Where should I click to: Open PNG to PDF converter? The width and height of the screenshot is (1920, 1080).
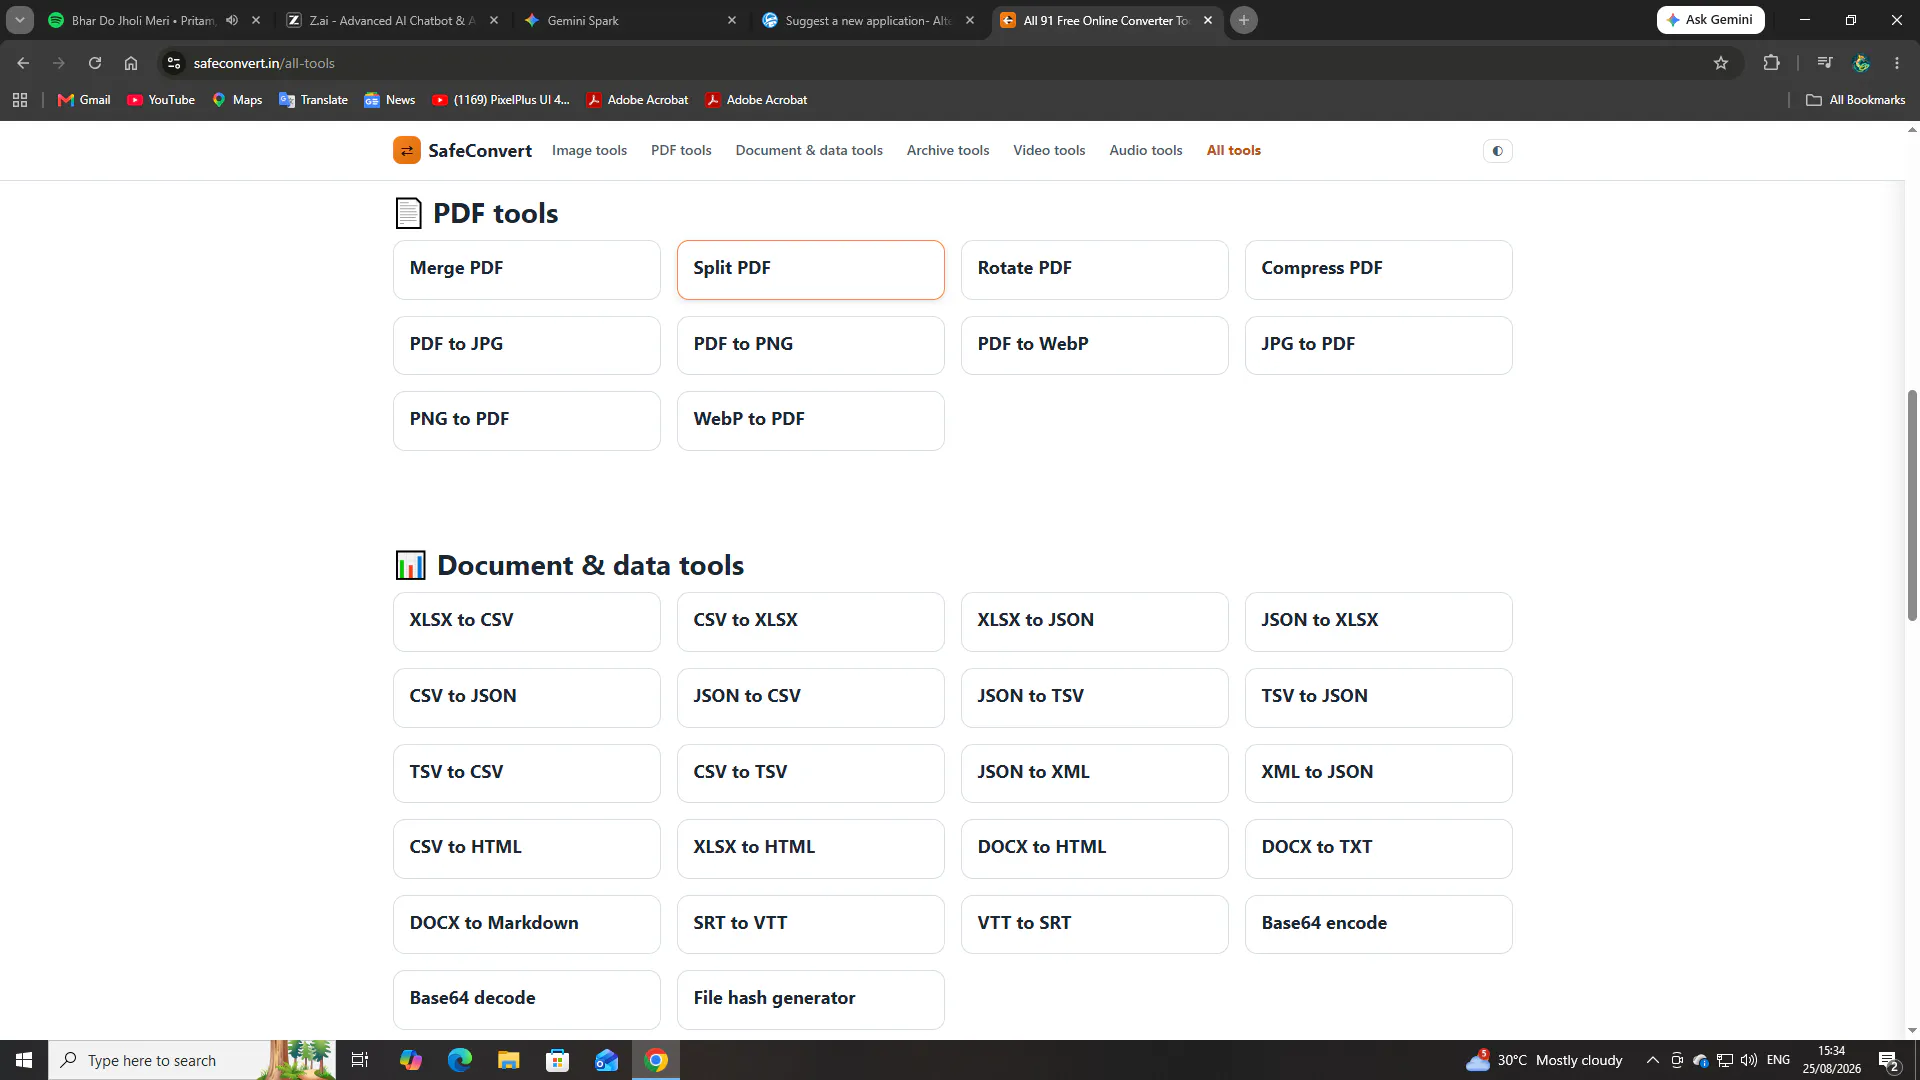(x=527, y=420)
